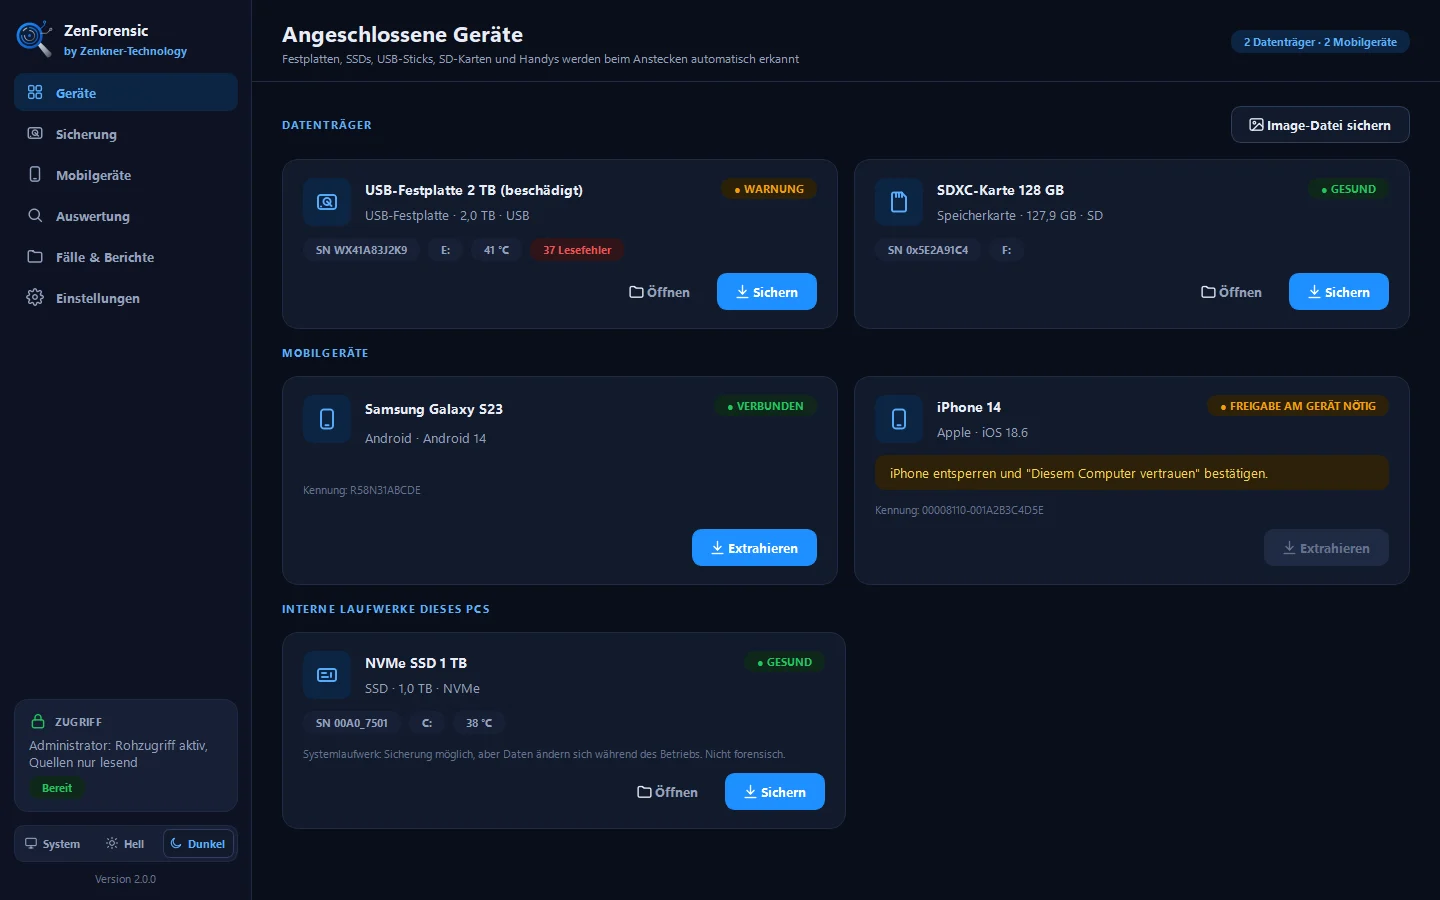This screenshot has width=1440, height=900.
Task: Switch theme to Hell
Action: tap(125, 844)
